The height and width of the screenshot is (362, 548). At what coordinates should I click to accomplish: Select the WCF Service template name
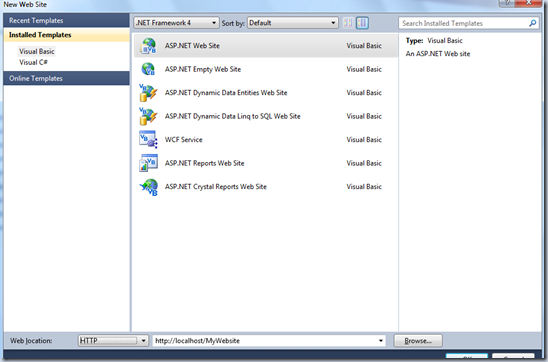click(183, 139)
